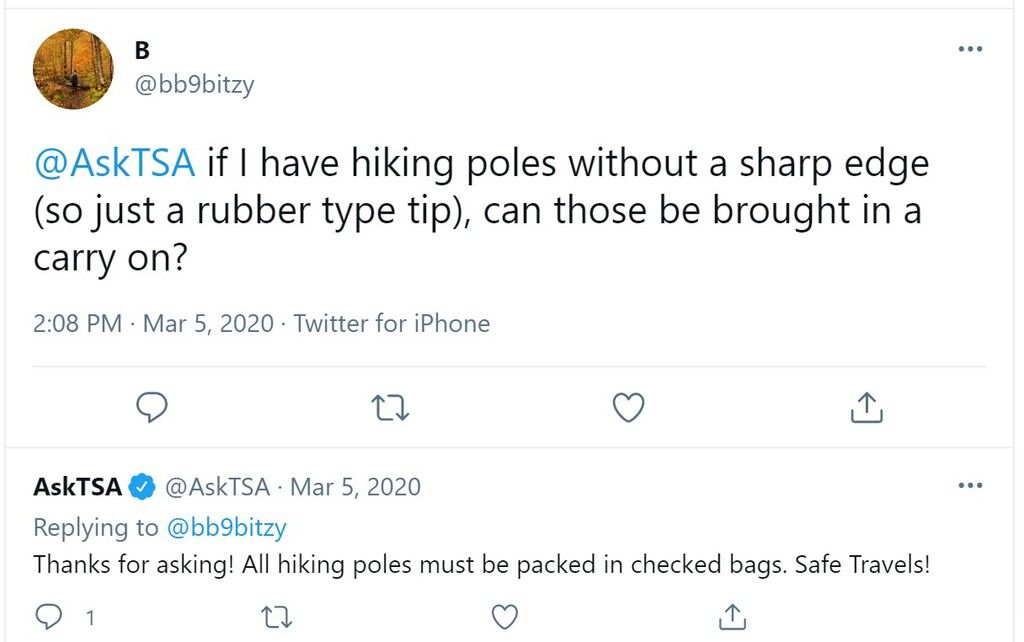Open more options on B's tweet
Viewport: 1024px width, 642px height.
(970, 49)
